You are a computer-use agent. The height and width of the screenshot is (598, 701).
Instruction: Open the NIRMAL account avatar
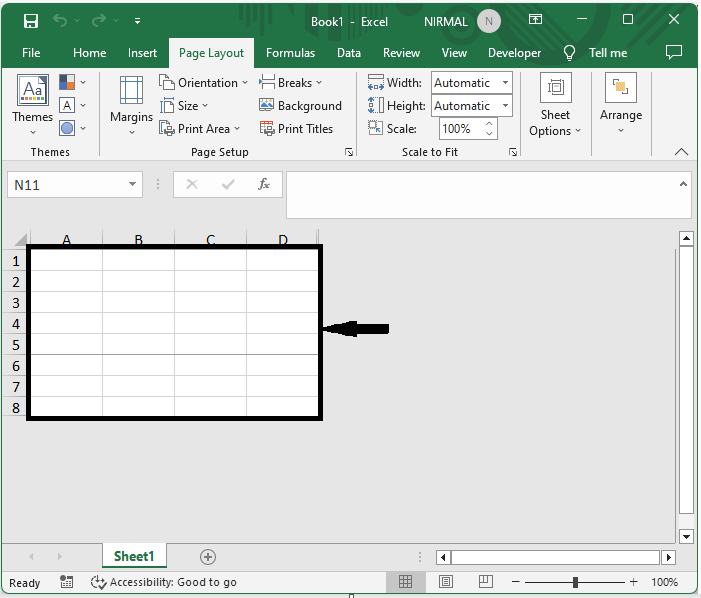pos(489,21)
